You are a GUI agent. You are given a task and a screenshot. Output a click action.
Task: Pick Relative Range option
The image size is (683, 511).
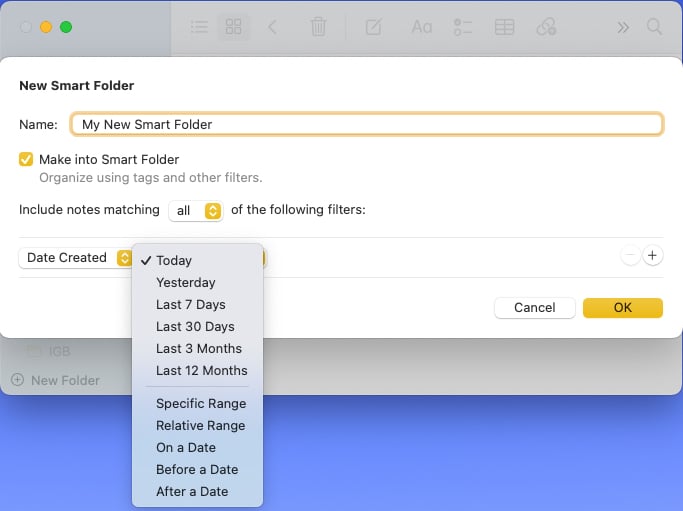point(197,426)
